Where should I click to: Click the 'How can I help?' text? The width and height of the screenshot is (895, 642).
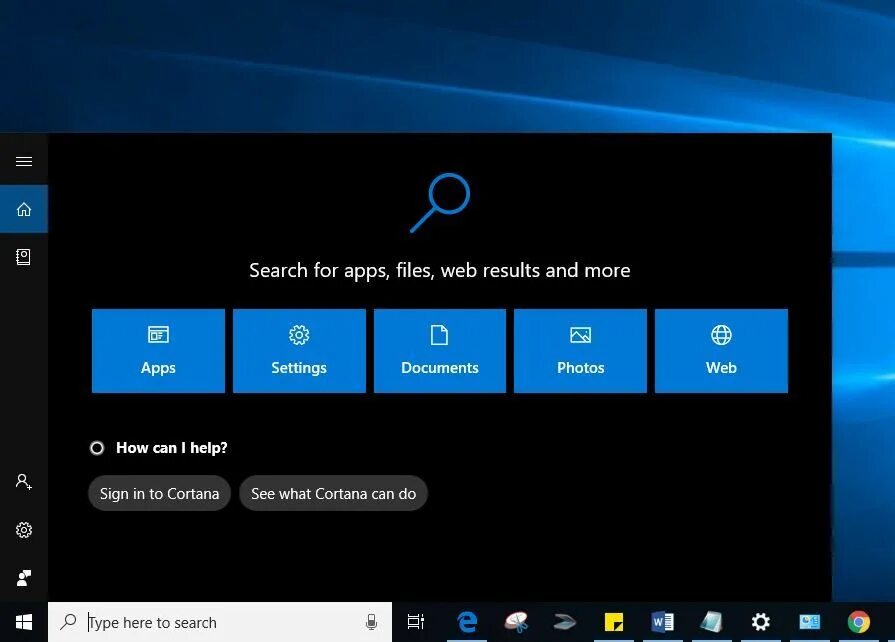click(171, 448)
